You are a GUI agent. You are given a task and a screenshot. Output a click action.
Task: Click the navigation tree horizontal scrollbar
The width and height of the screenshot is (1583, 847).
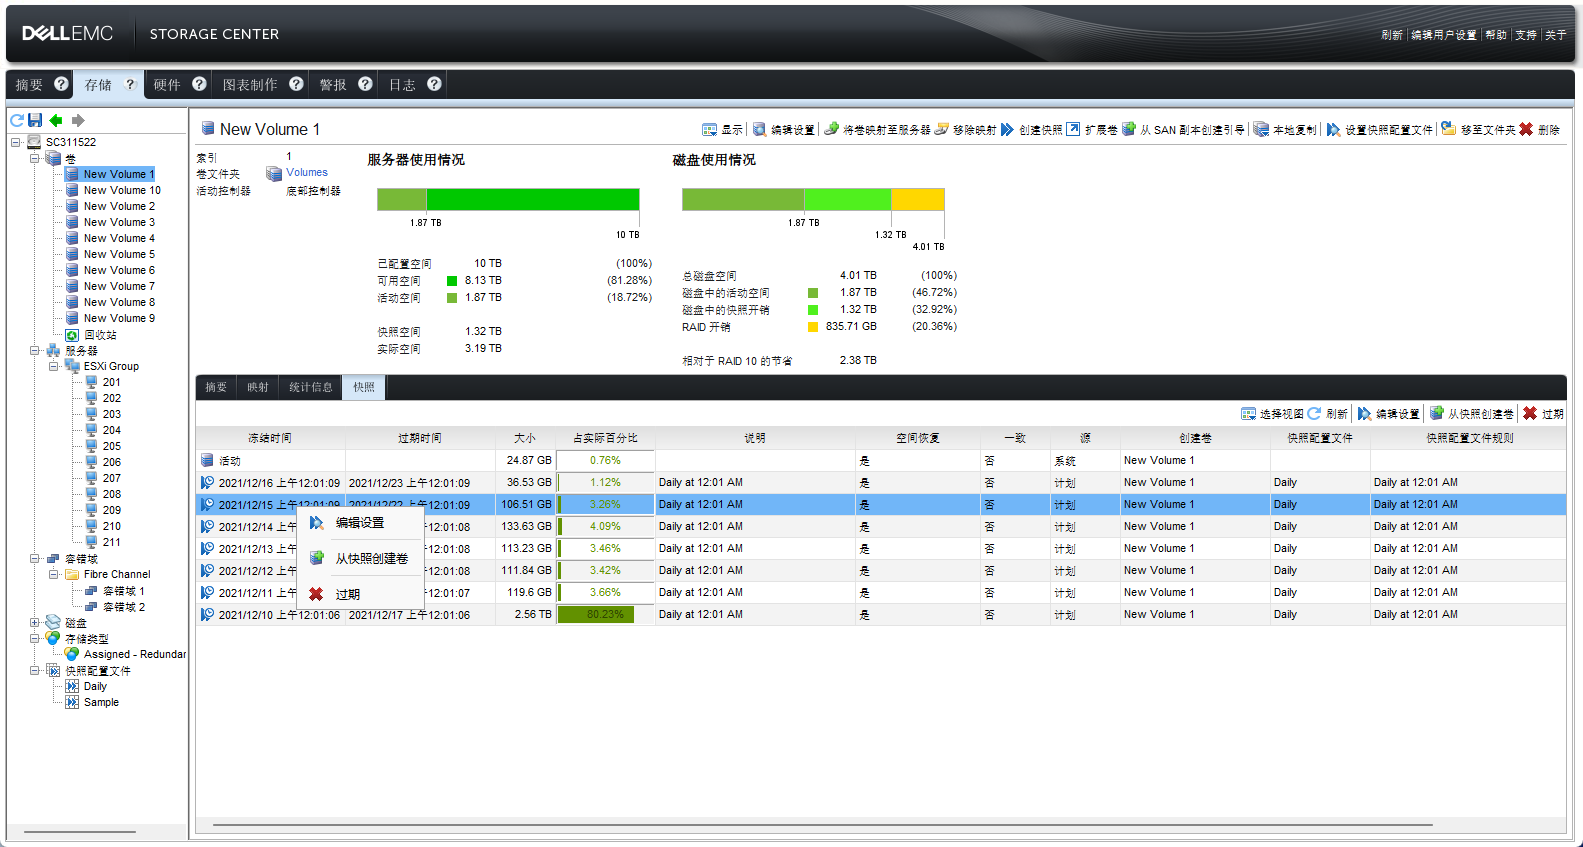coord(80,831)
